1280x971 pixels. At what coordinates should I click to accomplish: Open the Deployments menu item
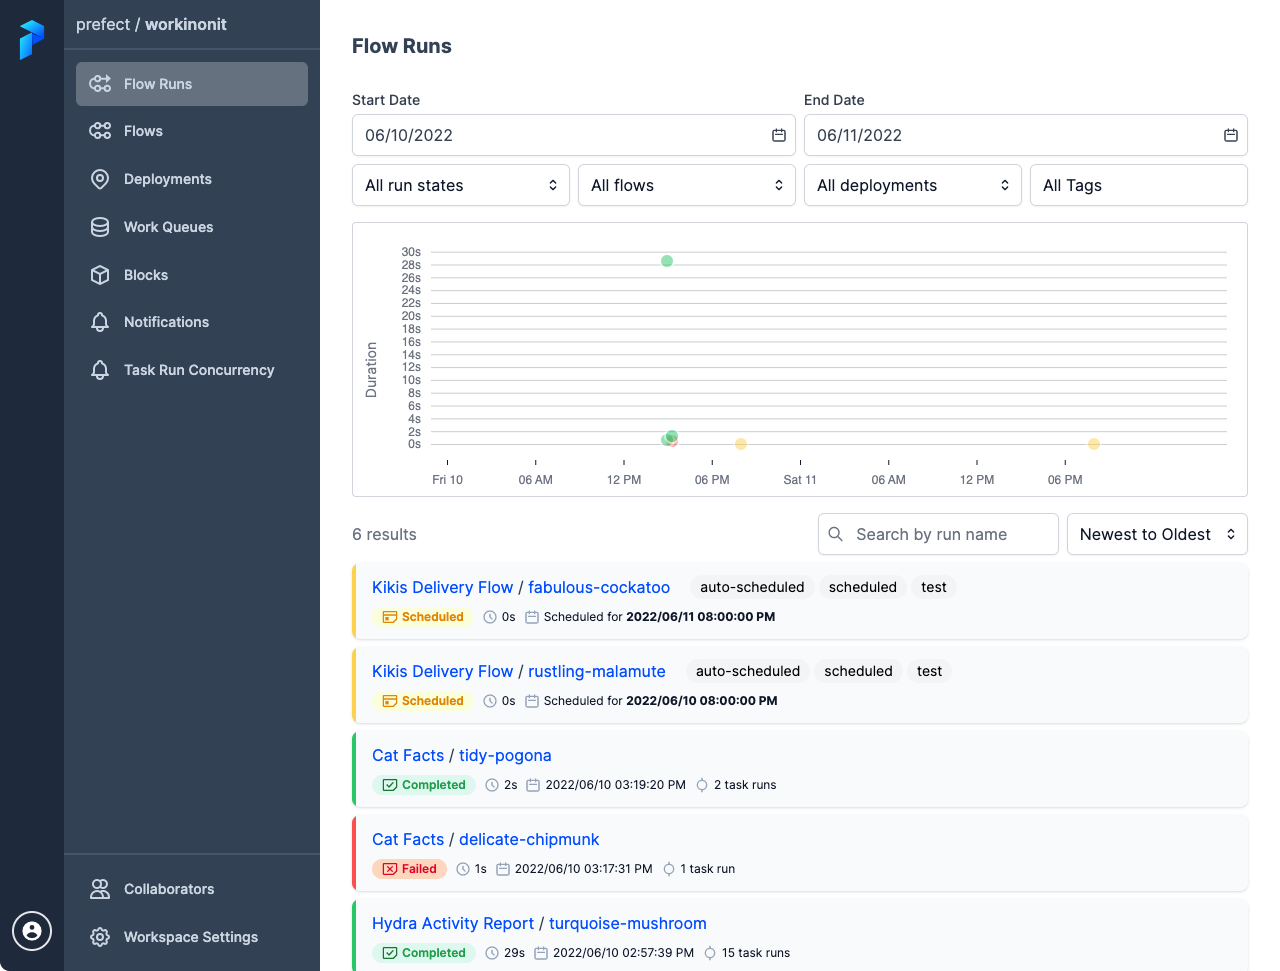coord(192,179)
